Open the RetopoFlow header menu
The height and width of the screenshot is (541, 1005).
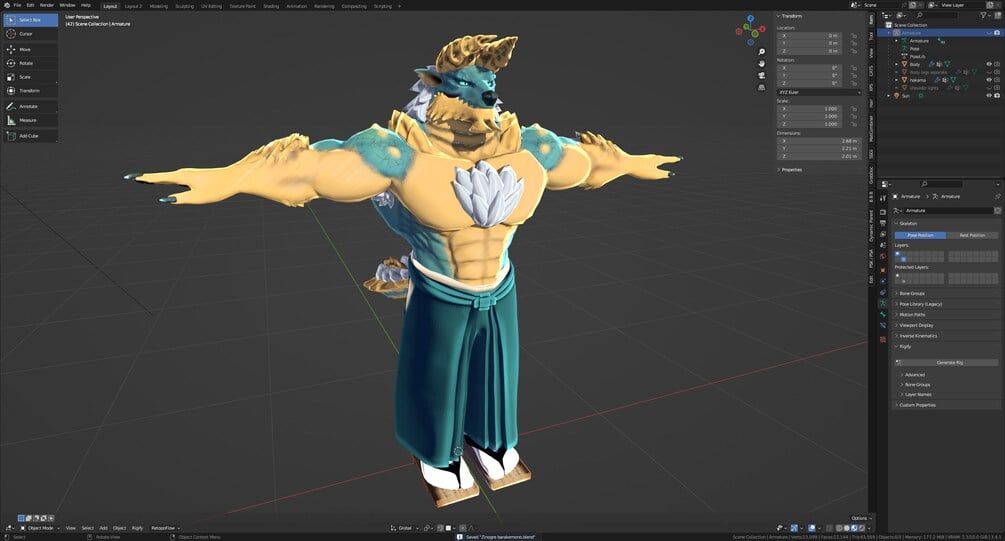pos(165,528)
